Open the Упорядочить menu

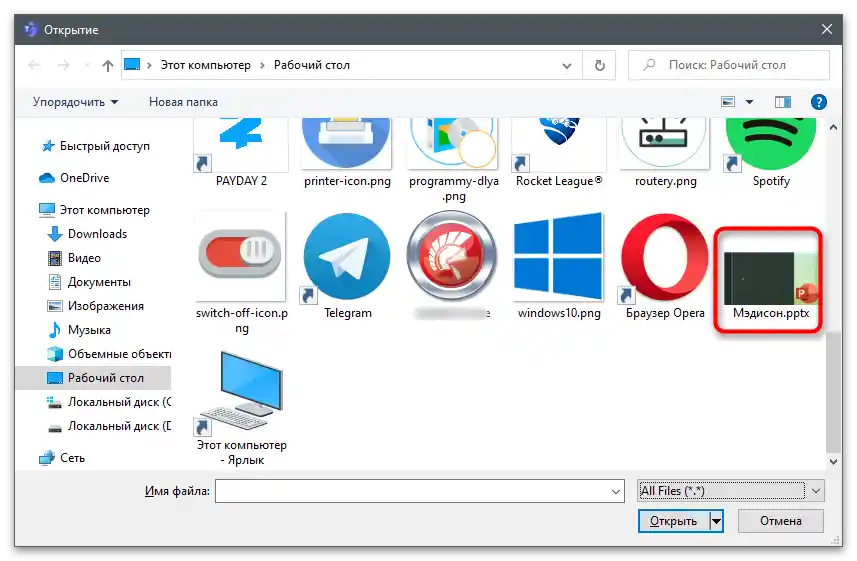point(75,102)
